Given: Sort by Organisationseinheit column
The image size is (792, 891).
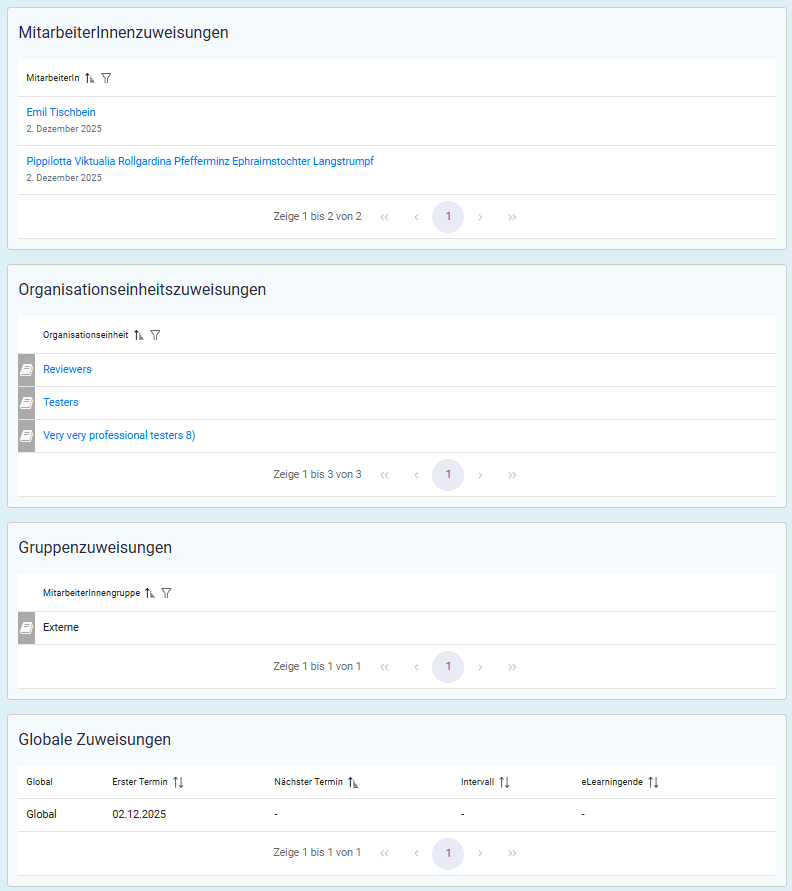Looking at the screenshot, I should pos(138,336).
